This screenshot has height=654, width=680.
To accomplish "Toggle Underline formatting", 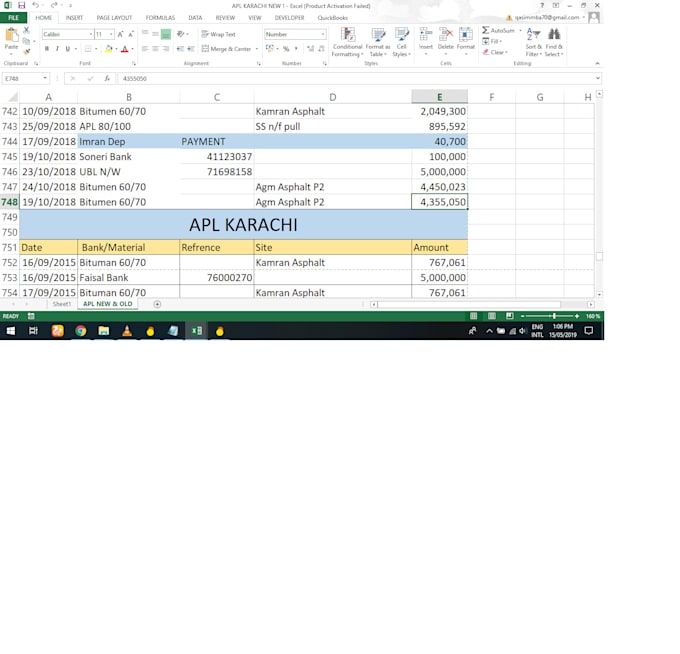I will click(68, 49).
